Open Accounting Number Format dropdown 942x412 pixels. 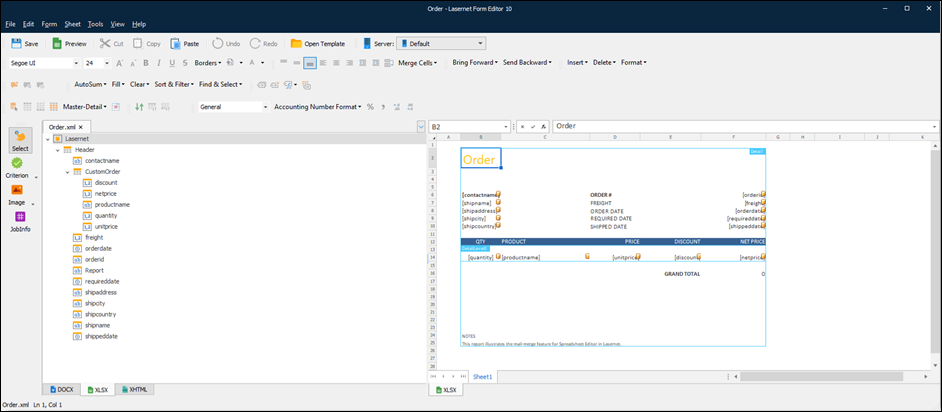[317, 107]
